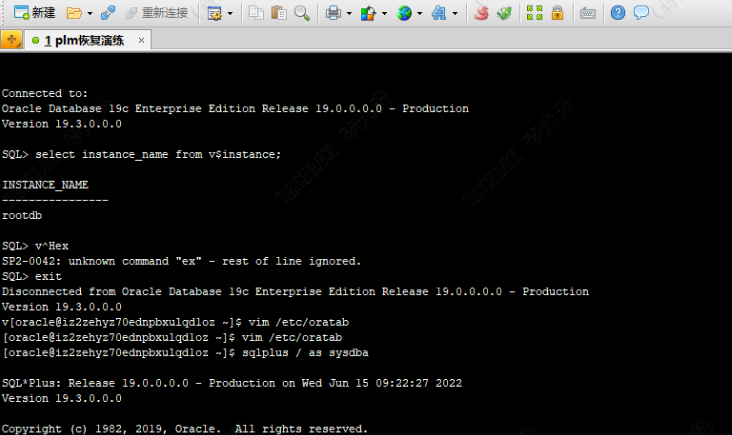732x435 pixels.
Task: Expand the open folder dropdown arrow
Action: pos(89,14)
